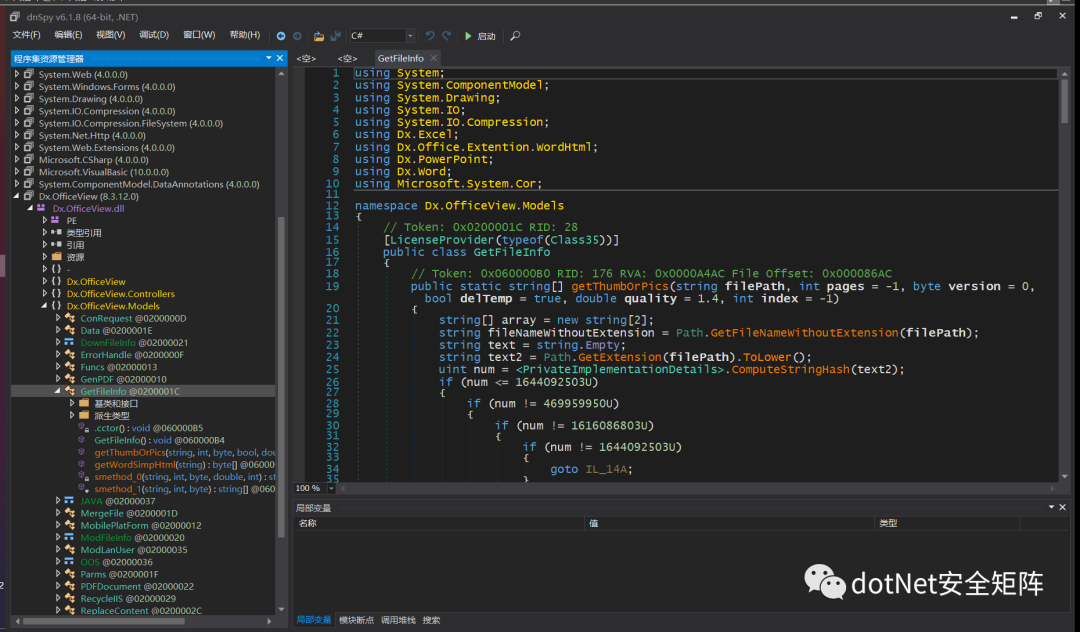This screenshot has height=632, width=1080.
Task: Close the GetFileInfo tab
Action: click(433, 59)
